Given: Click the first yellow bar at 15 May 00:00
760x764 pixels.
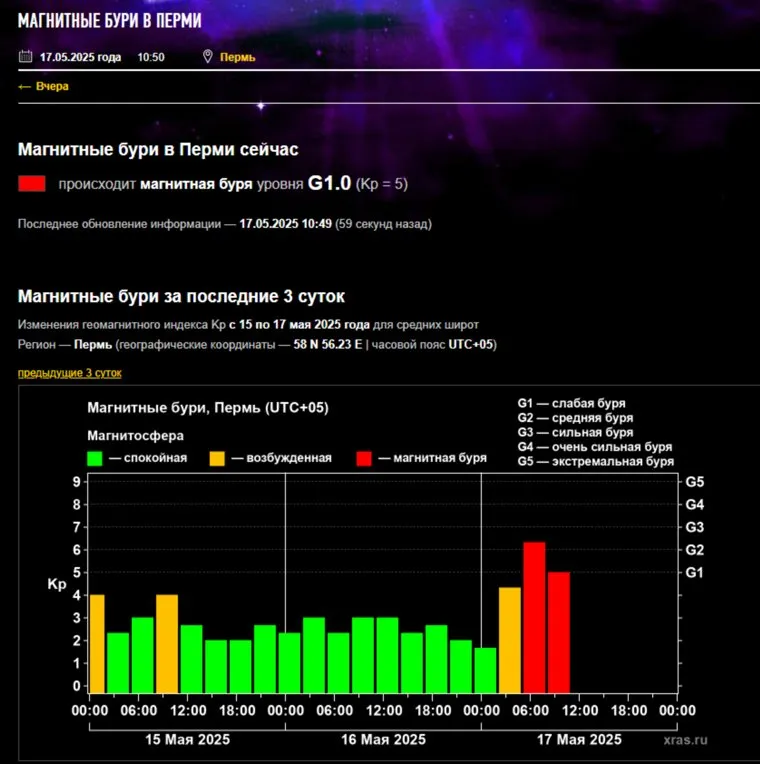Looking at the screenshot, I should point(96,643).
